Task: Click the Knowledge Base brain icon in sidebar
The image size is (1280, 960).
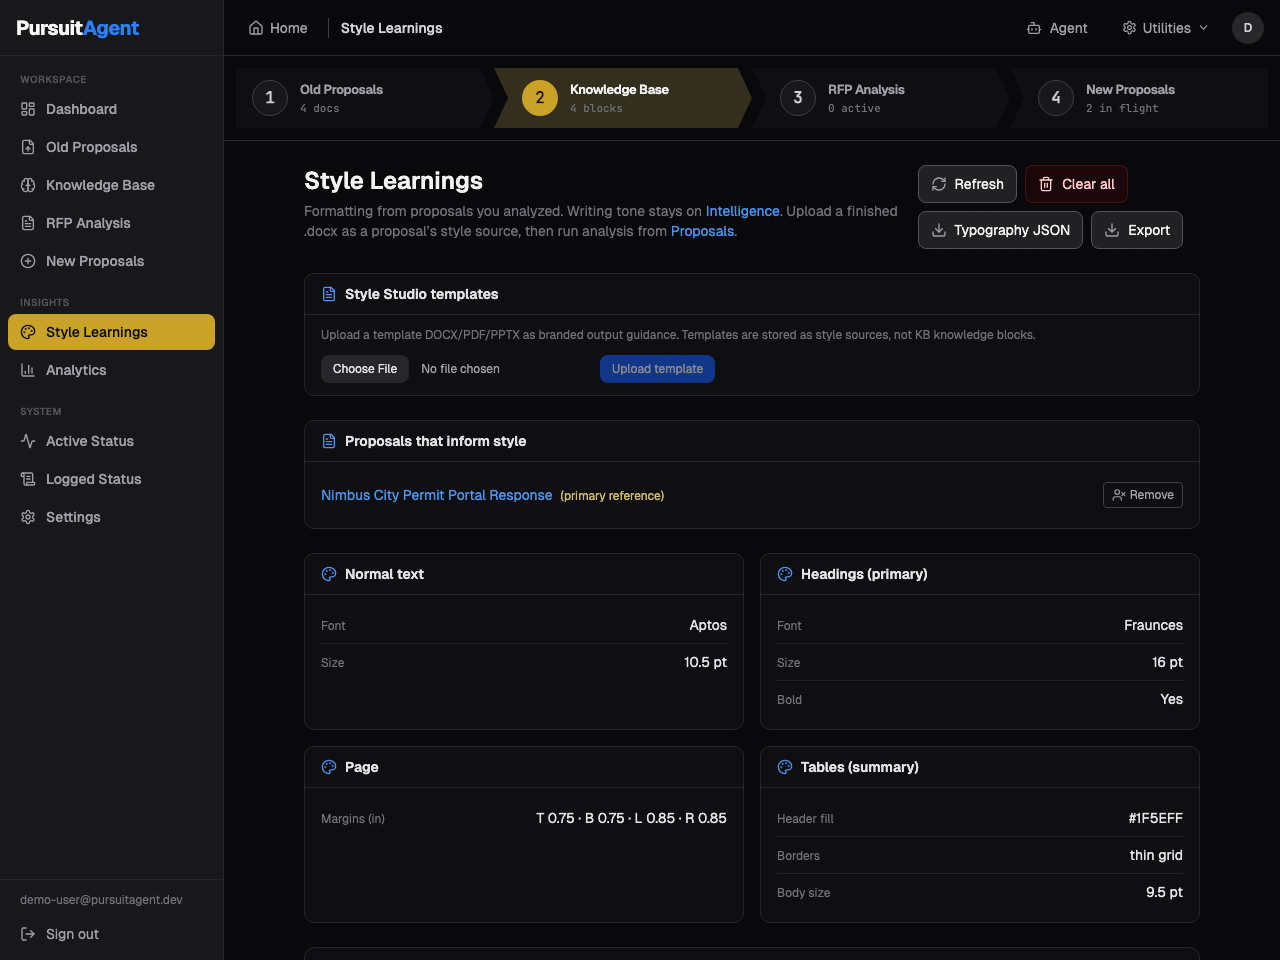Action: (x=28, y=185)
